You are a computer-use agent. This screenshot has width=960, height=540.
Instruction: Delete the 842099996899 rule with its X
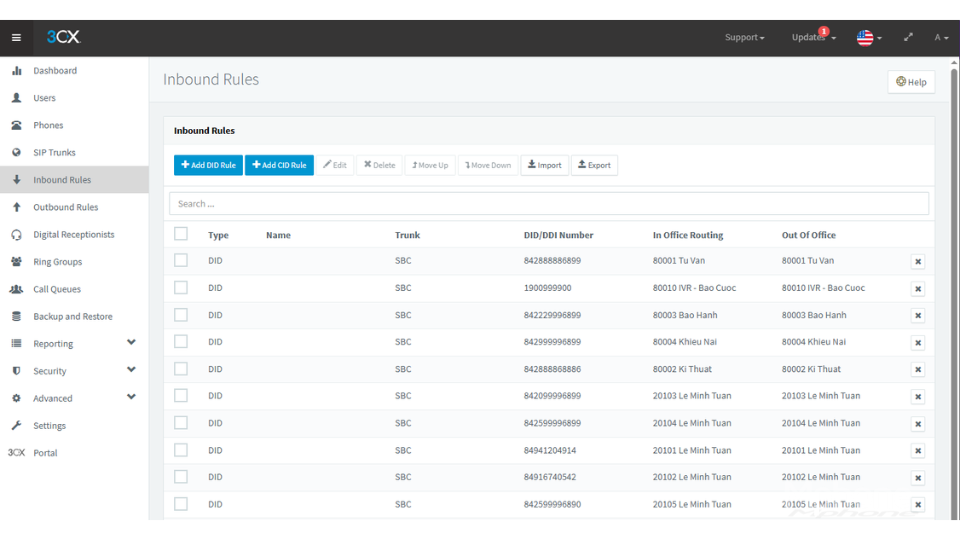[918, 397]
